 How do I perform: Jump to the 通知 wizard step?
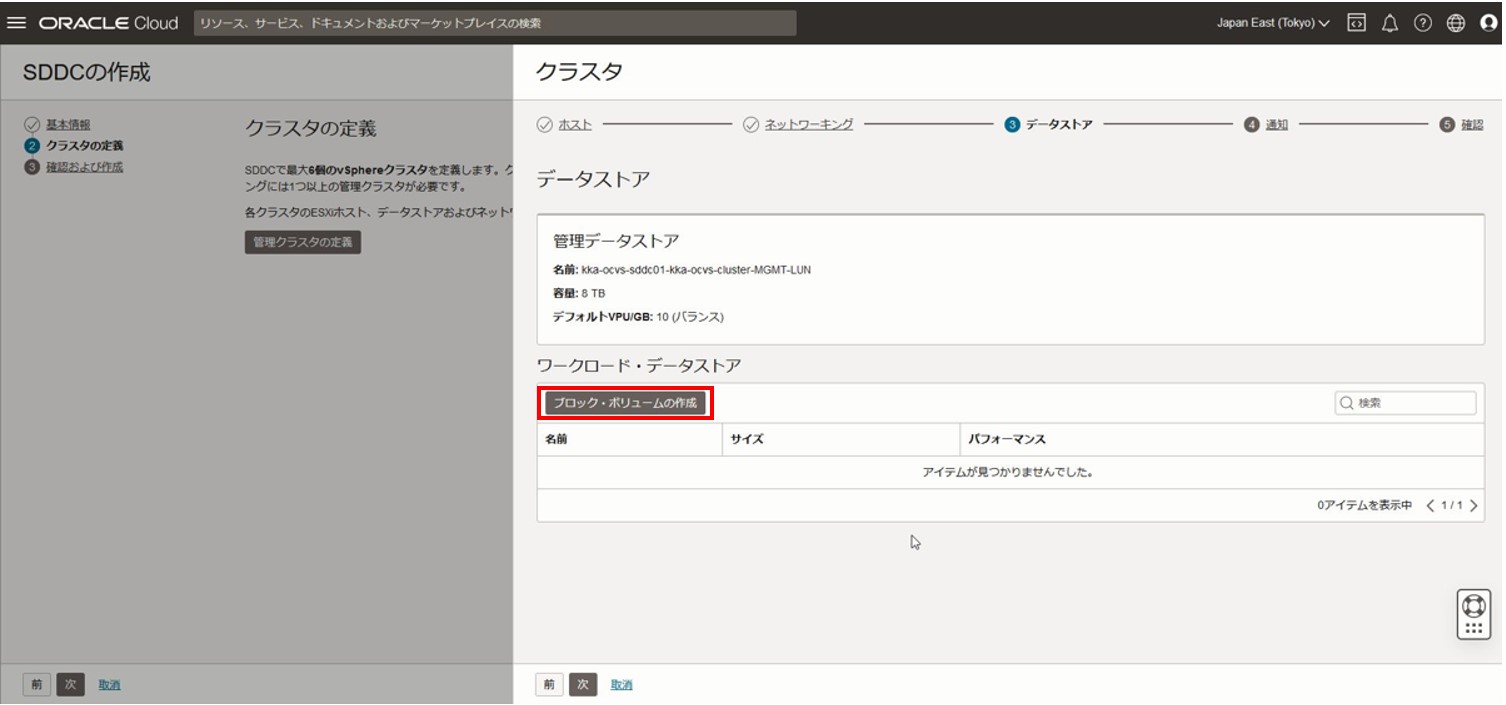1276,125
